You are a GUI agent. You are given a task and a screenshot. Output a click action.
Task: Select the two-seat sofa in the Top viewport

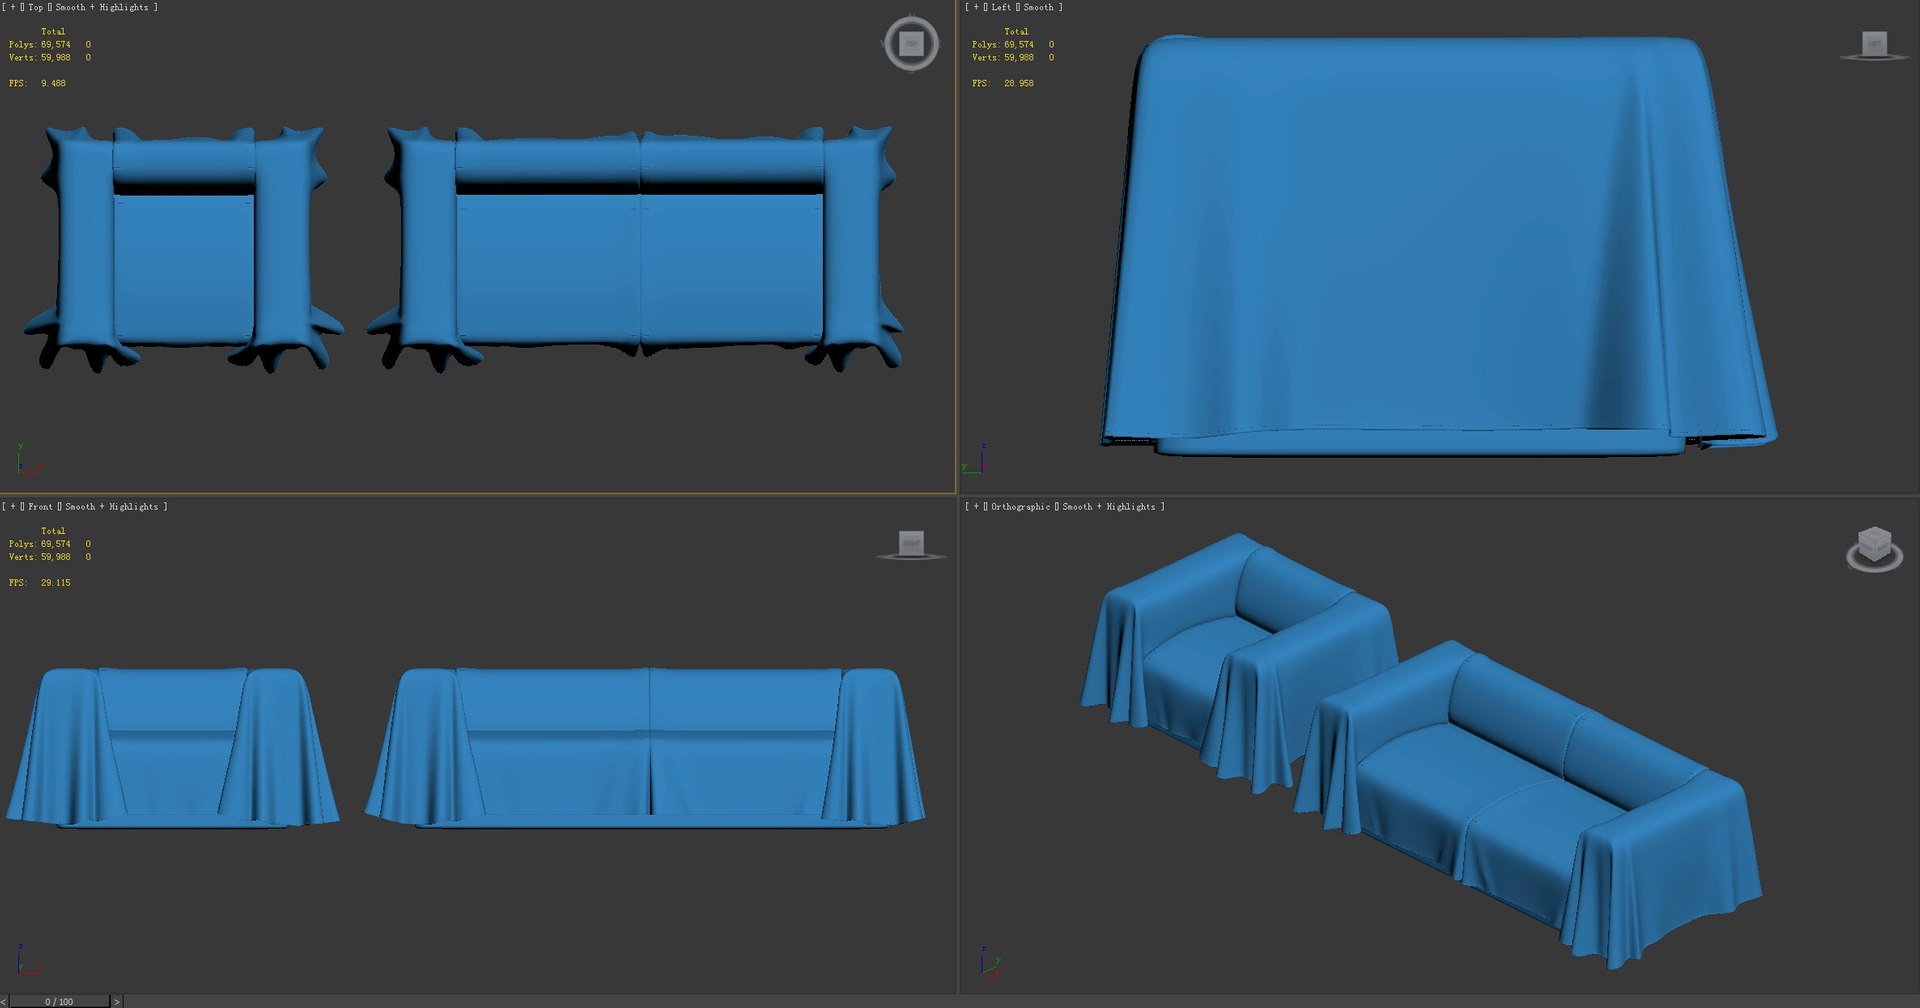coord(638,250)
